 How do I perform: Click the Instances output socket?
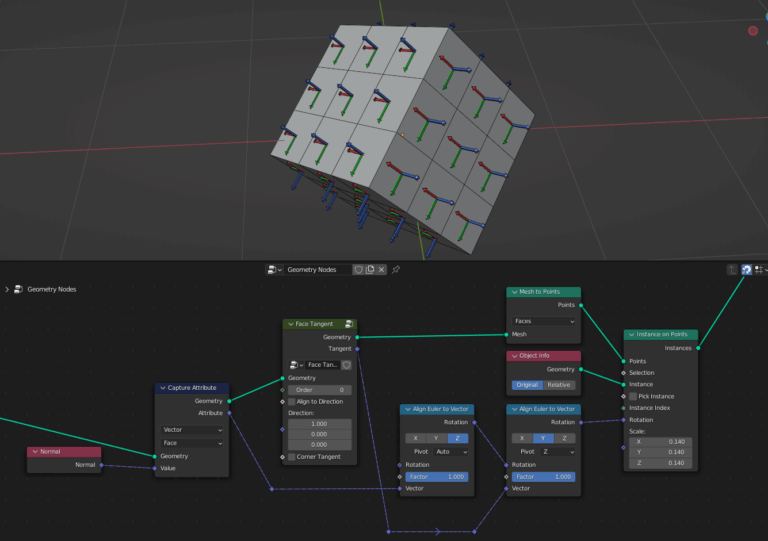[698, 348]
